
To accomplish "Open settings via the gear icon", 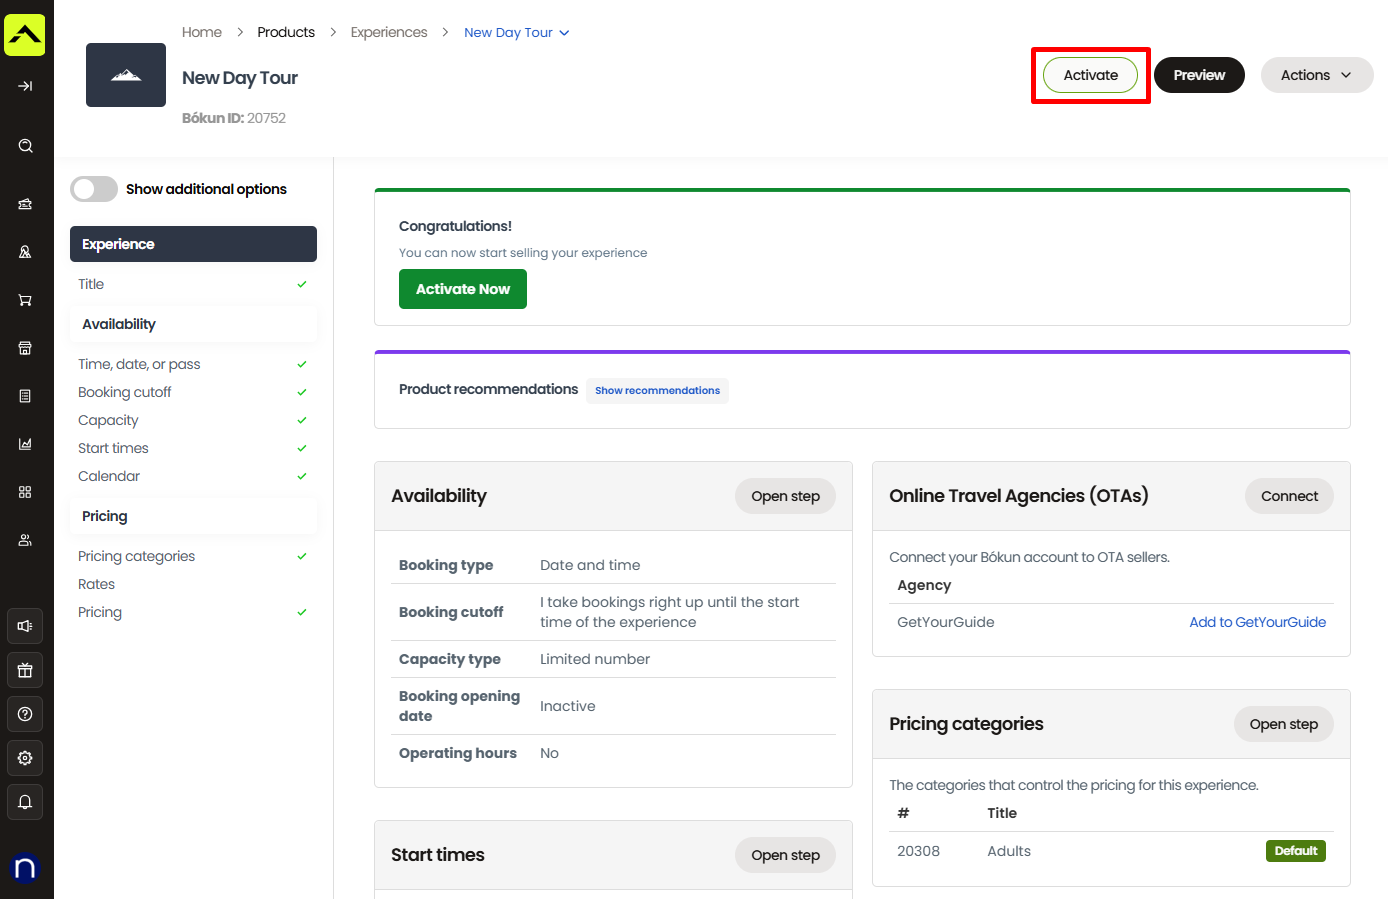I will (25, 758).
